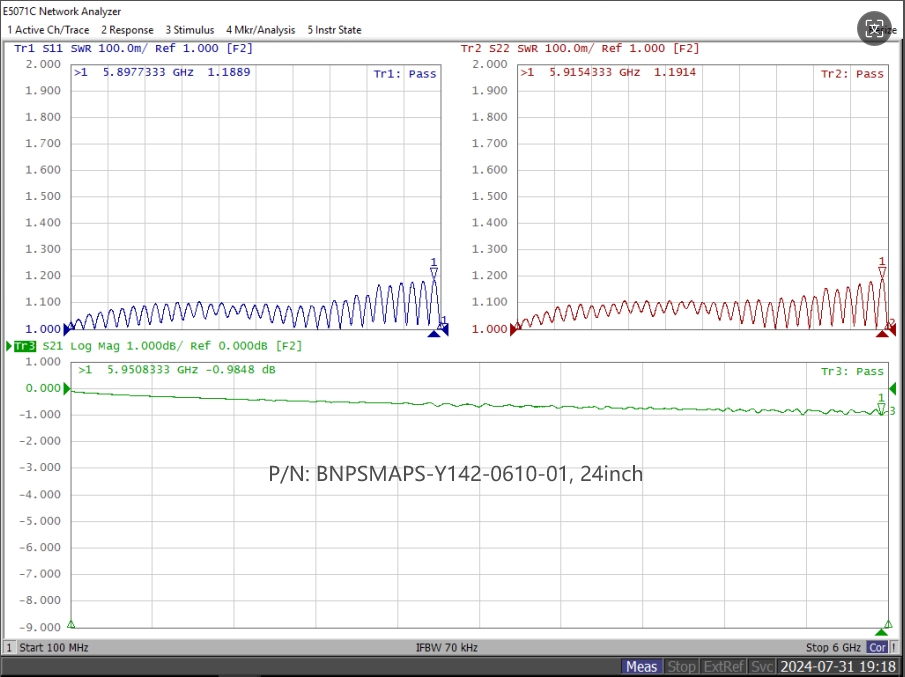Click the ExtRef status indicator
The width and height of the screenshot is (905, 677).
(x=724, y=667)
